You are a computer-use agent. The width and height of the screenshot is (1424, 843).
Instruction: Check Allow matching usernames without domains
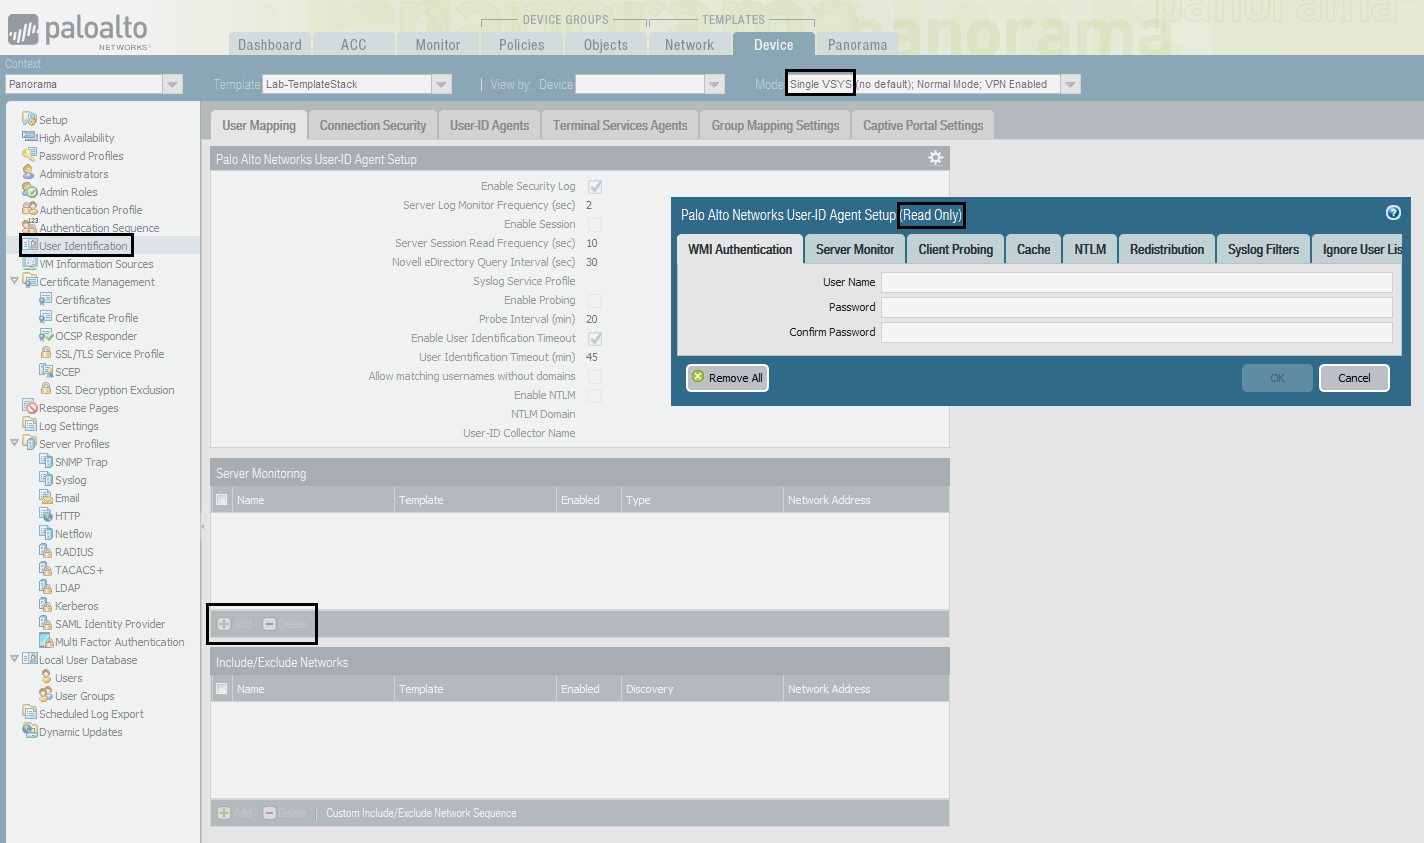[x=595, y=376]
